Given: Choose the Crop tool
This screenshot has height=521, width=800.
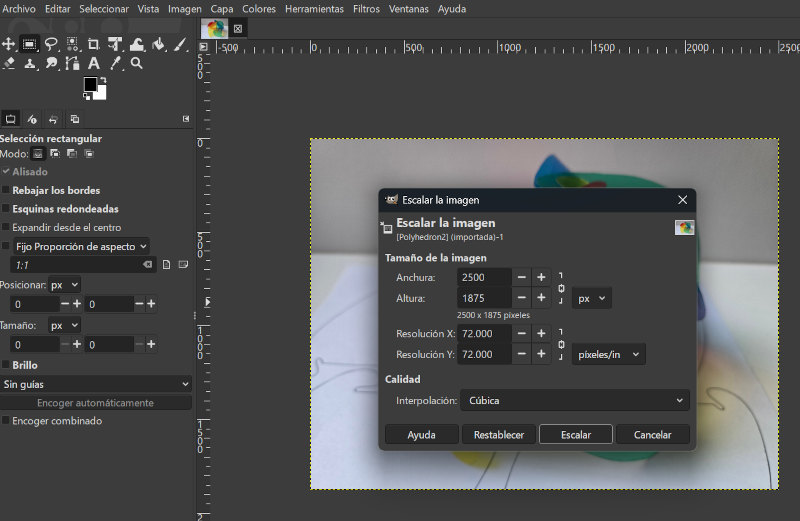Looking at the screenshot, I should [x=94, y=44].
